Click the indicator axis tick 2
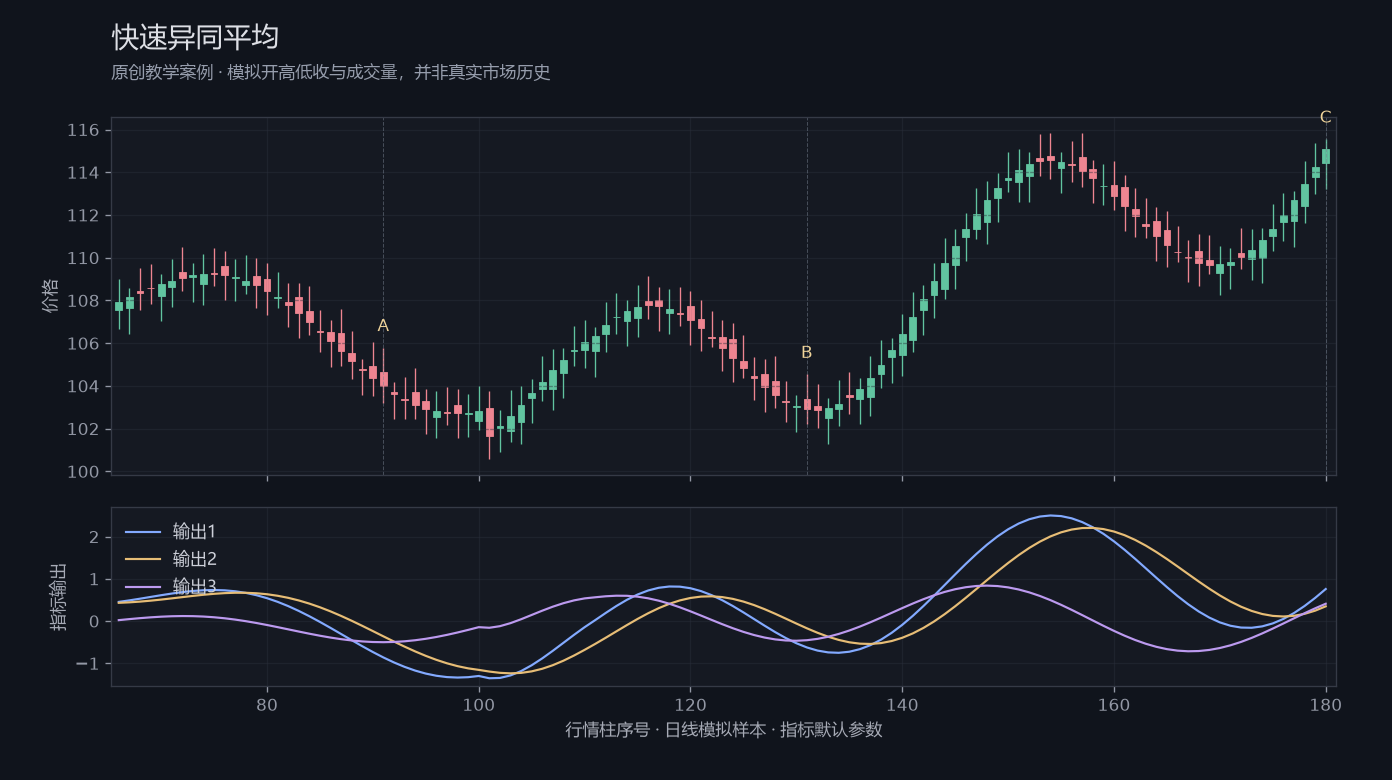 [x=93, y=538]
